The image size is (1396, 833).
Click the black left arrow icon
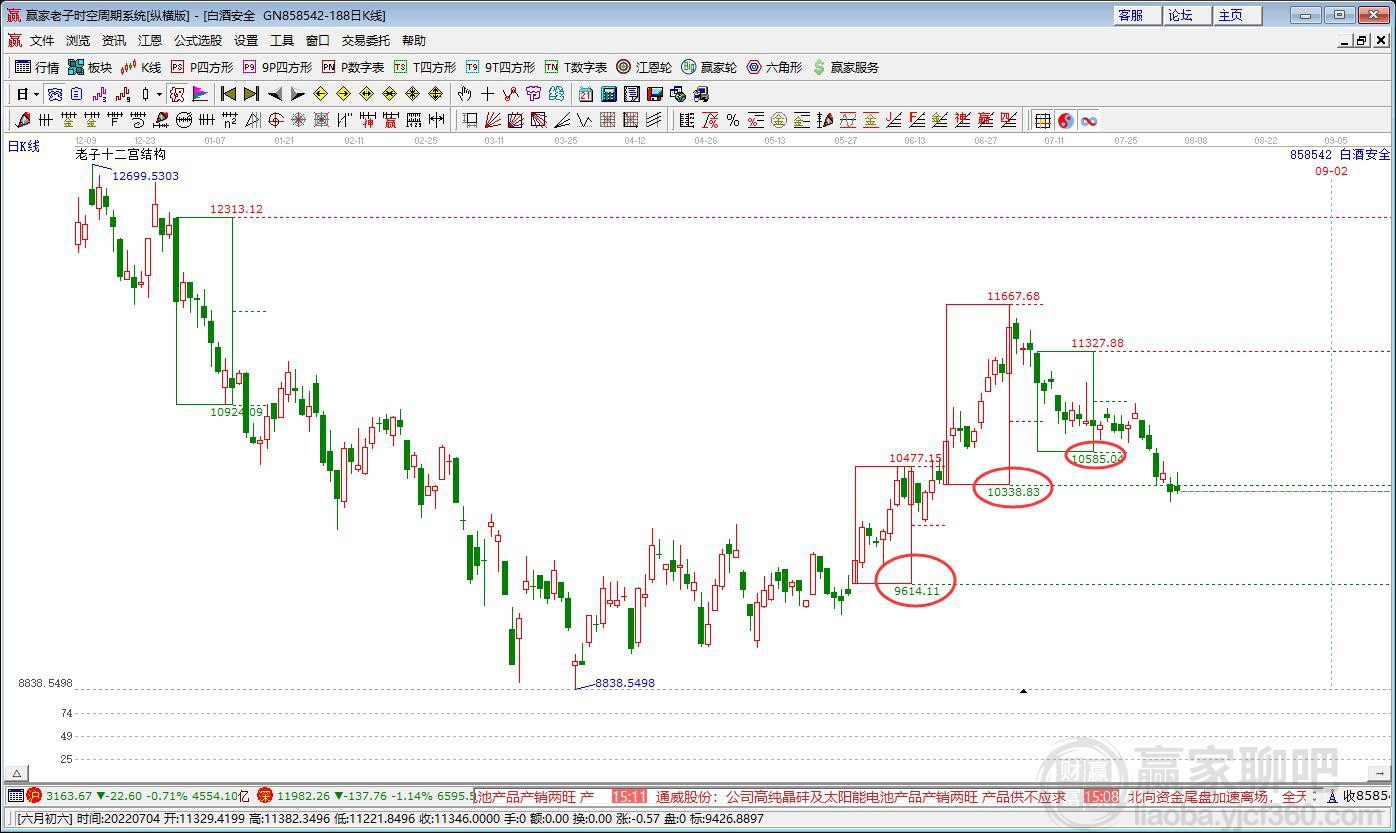click(x=275, y=94)
